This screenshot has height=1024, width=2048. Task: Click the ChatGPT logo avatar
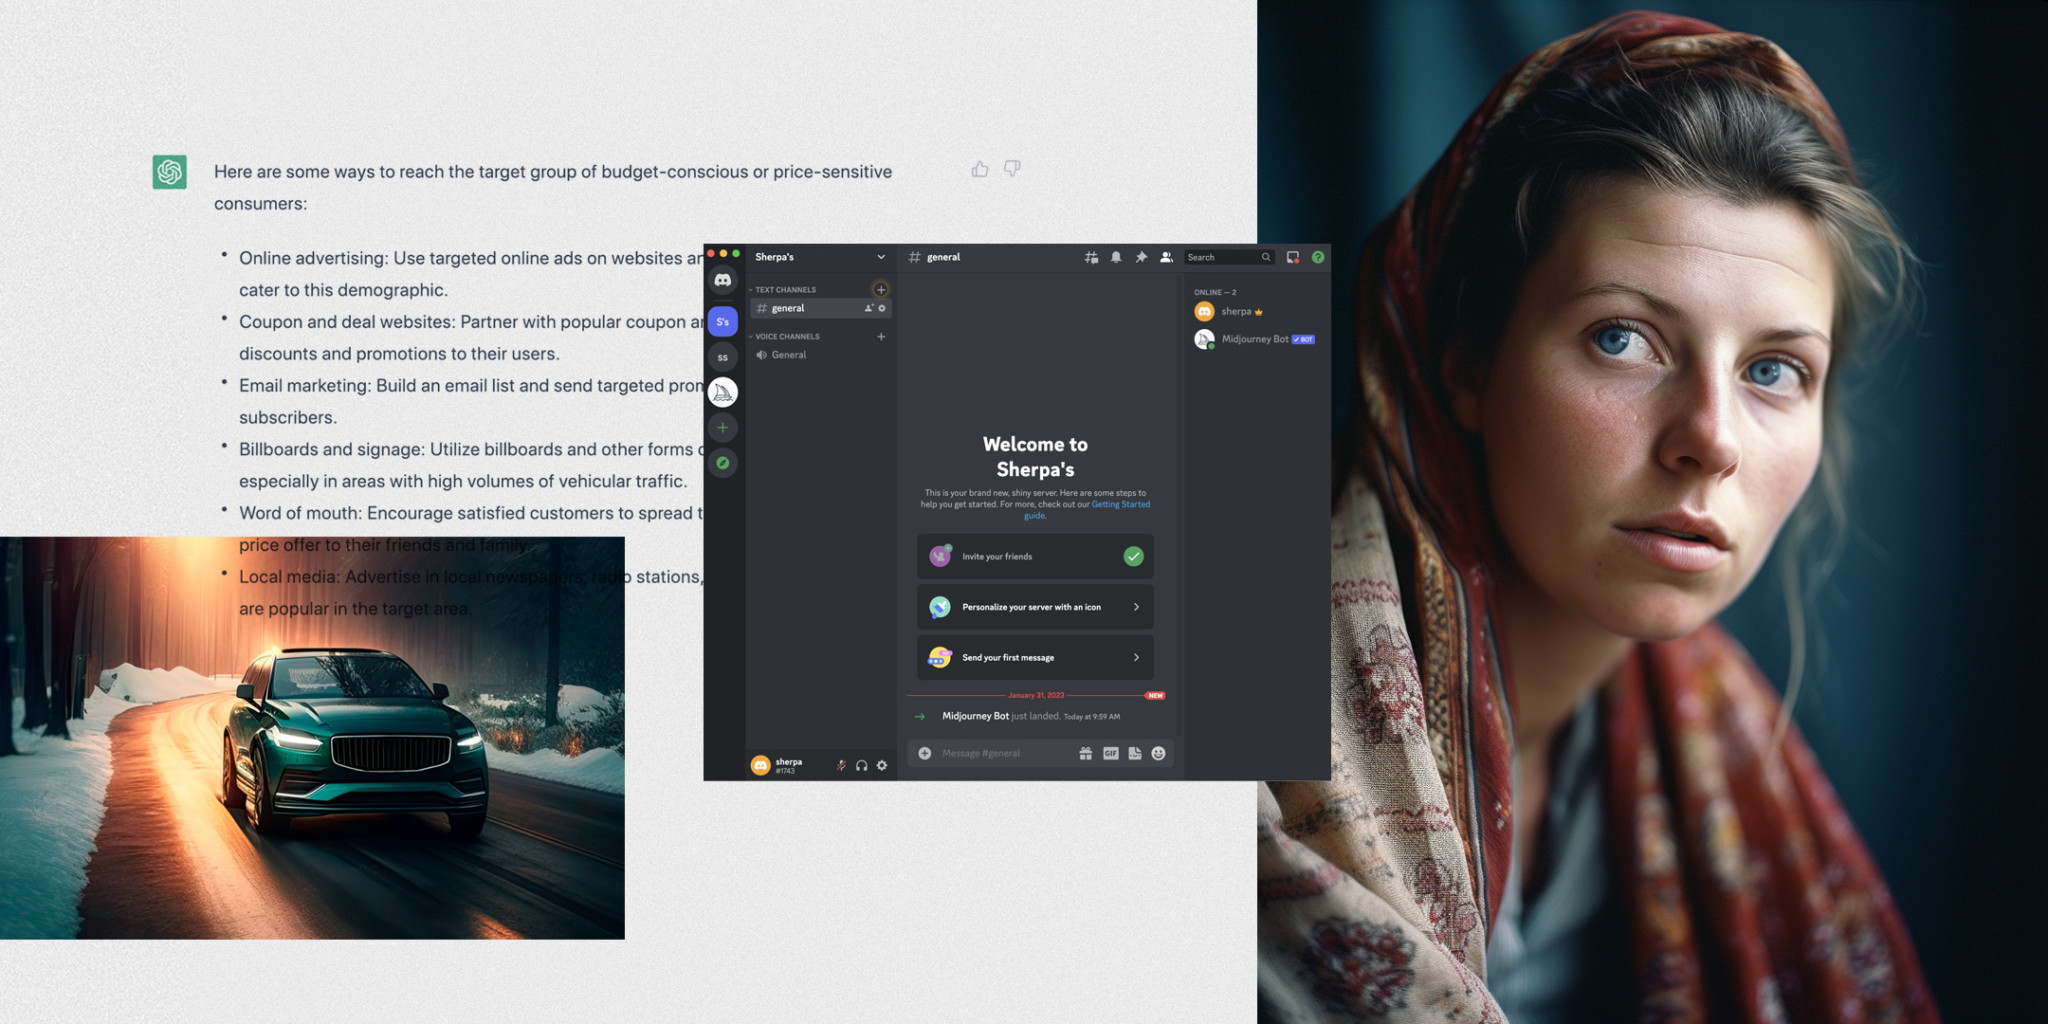[x=170, y=172]
